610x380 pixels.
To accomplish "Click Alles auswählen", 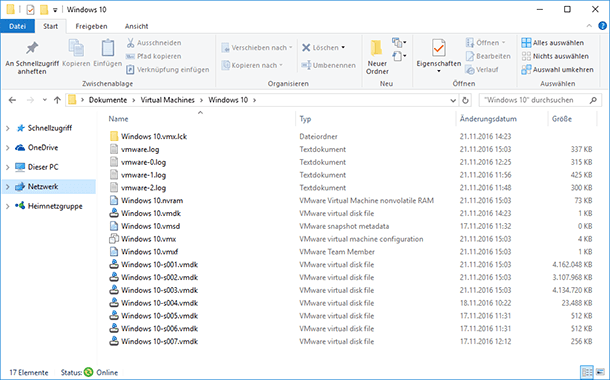I will point(552,43).
